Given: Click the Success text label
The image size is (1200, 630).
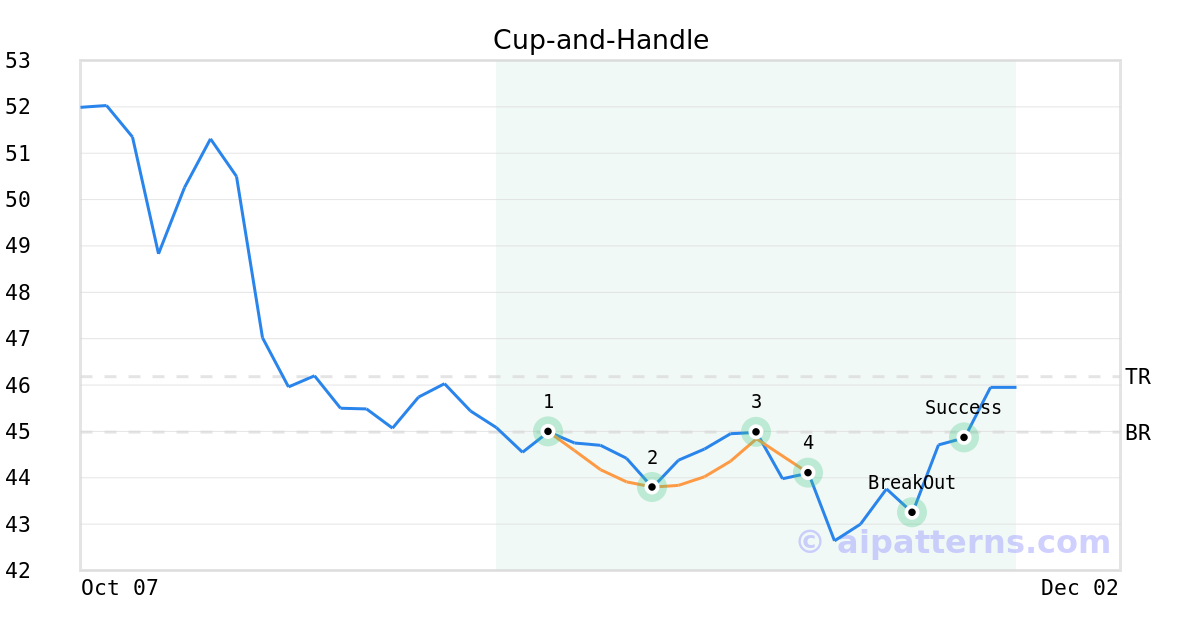Looking at the screenshot, I should [x=963, y=408].
